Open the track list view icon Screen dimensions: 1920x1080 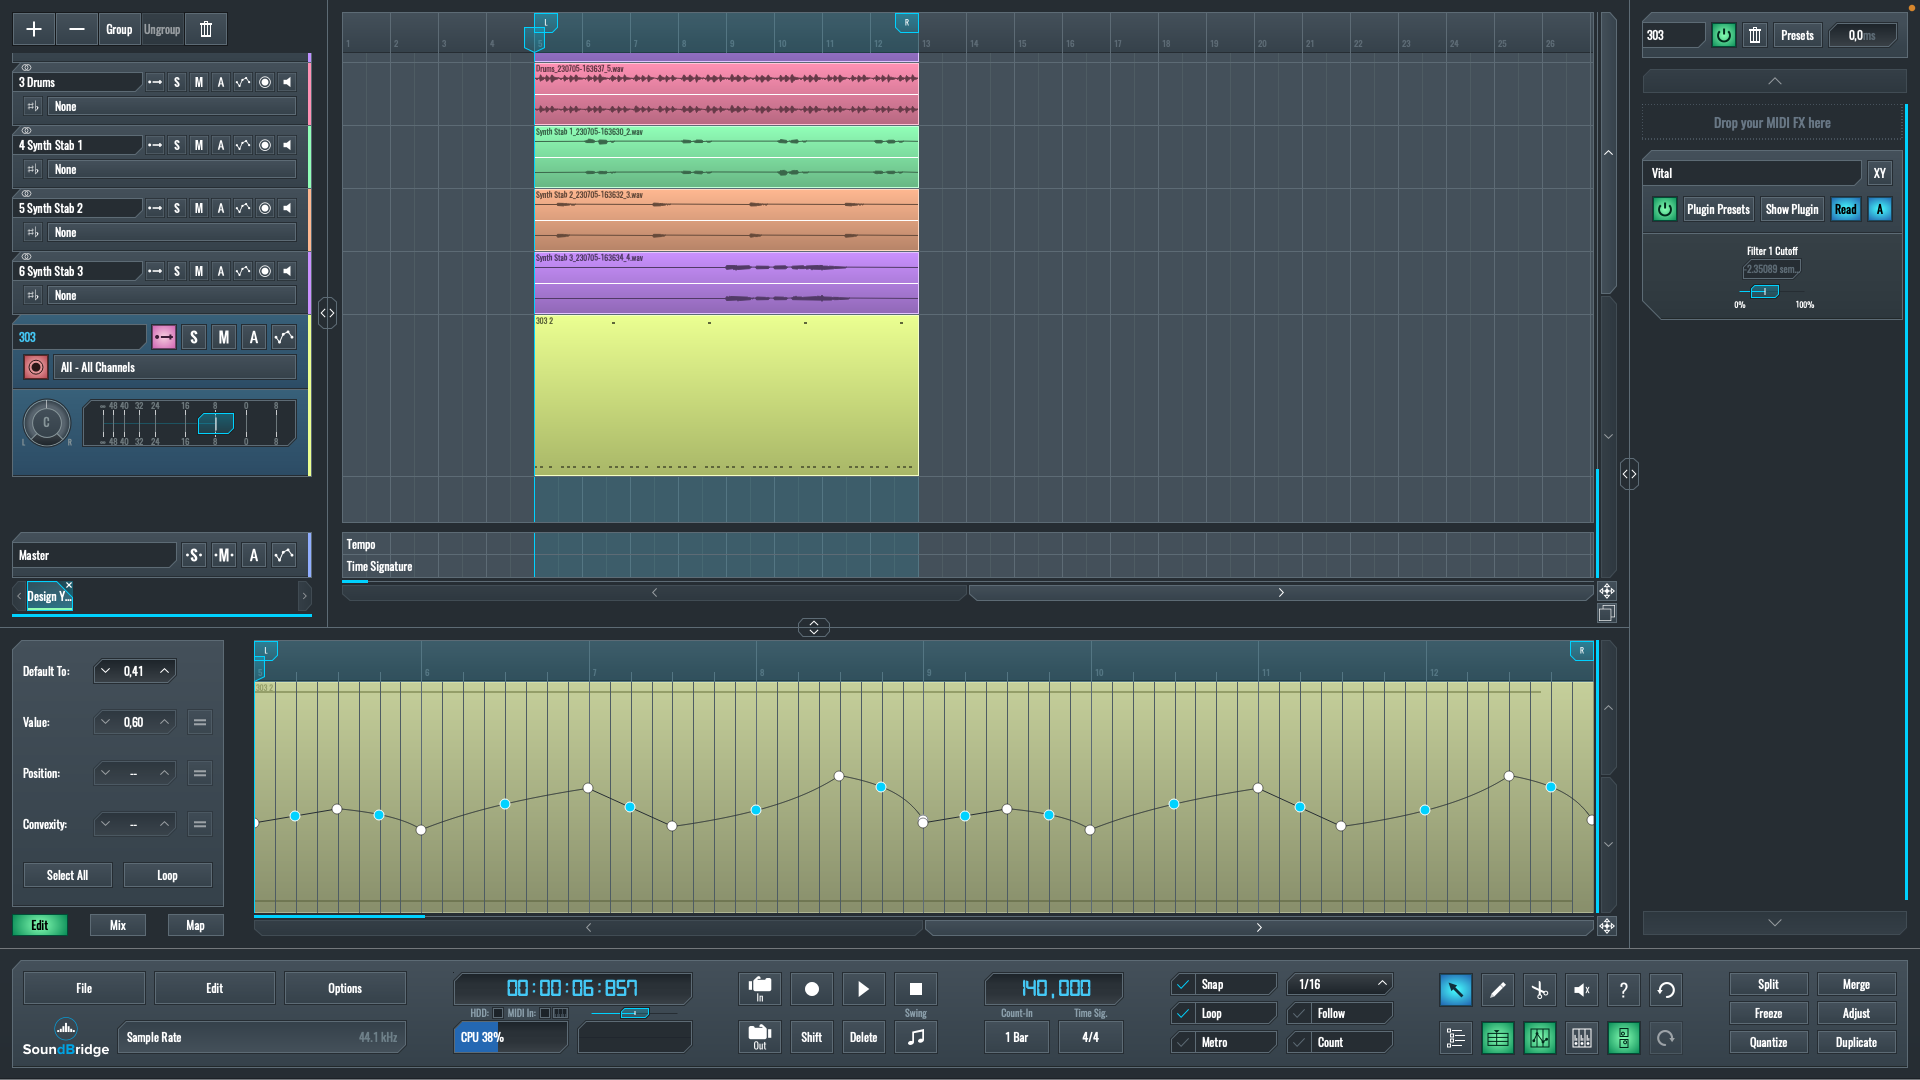1455,1038
